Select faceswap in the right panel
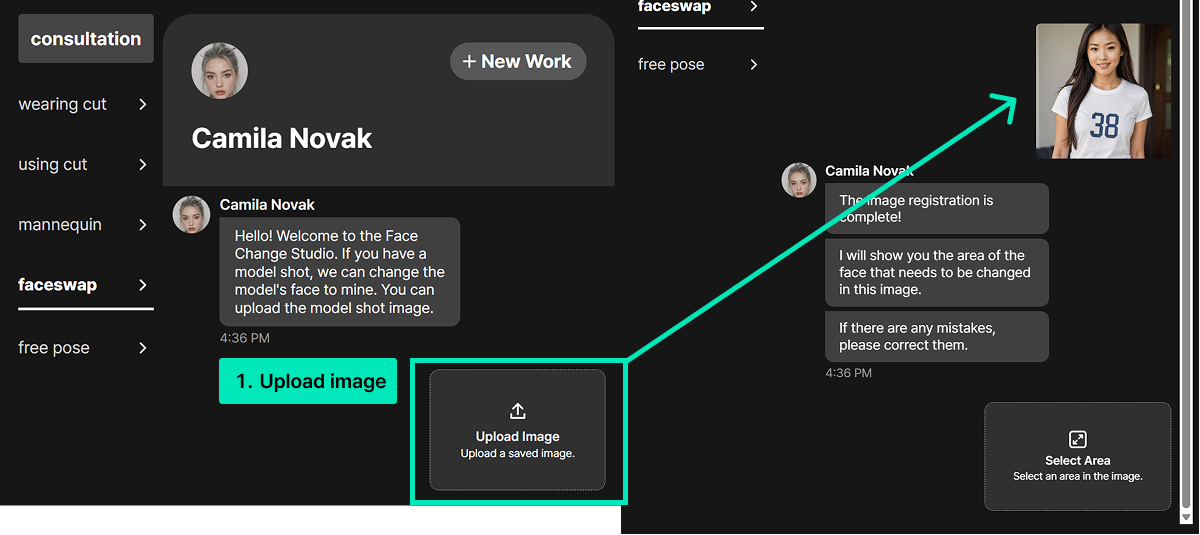Viewport: 1200px width, 535px height. click(675, 6)
